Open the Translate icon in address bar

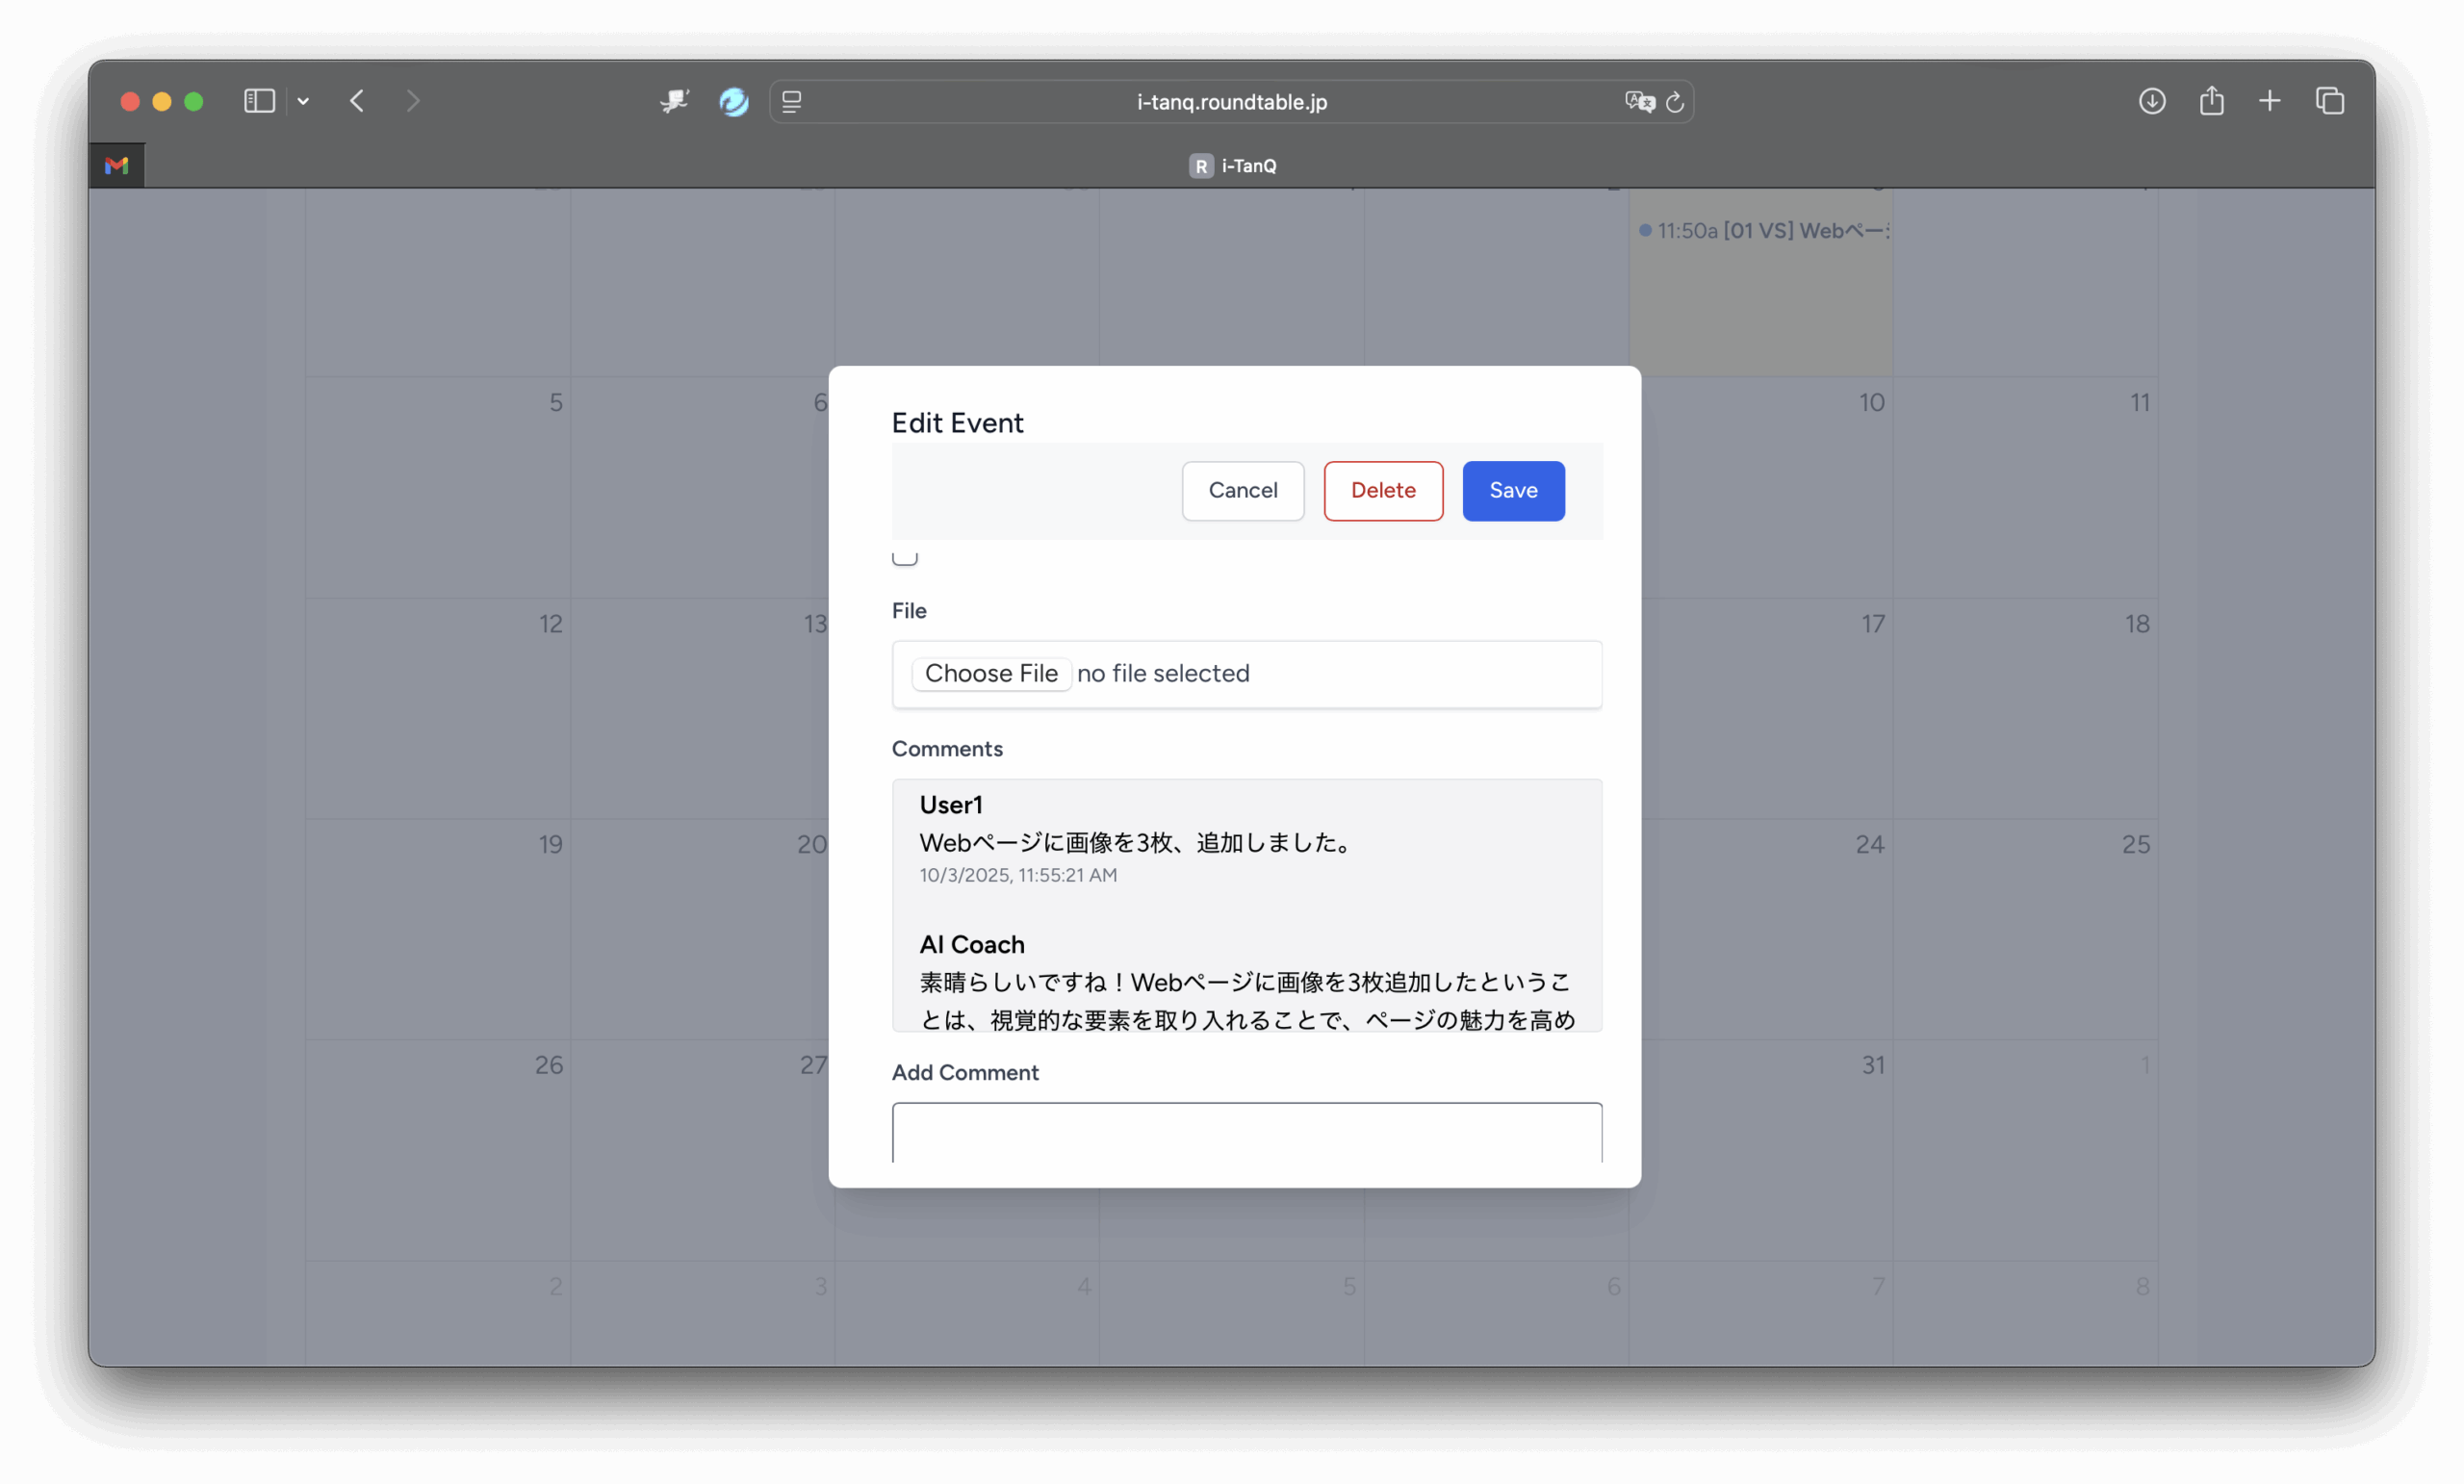(x=1640, y=101)
